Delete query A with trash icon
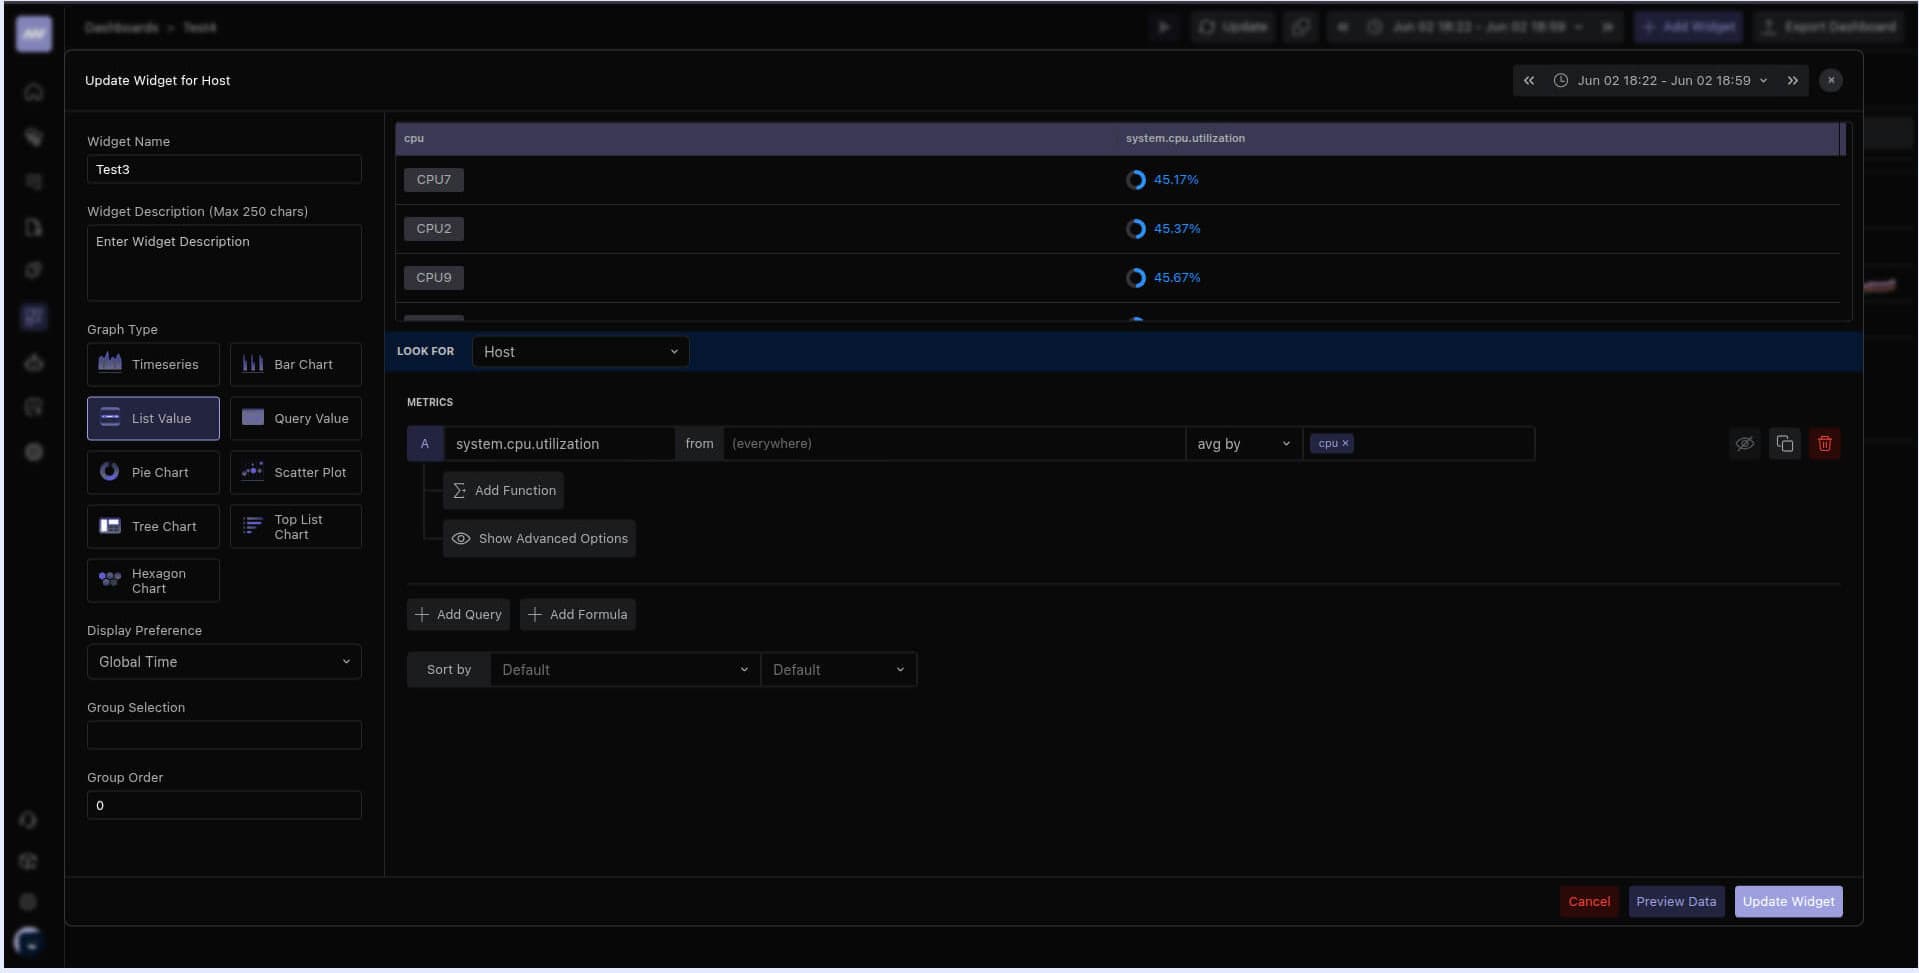 pyautogui.click(x=1824, y=443)
